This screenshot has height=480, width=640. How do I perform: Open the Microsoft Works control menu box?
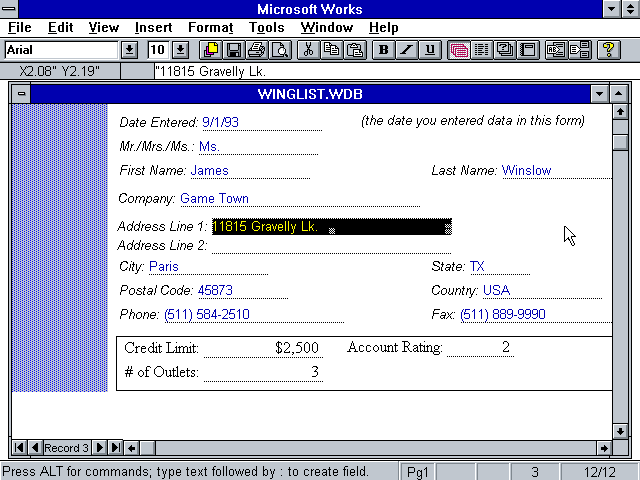point(9,9)
